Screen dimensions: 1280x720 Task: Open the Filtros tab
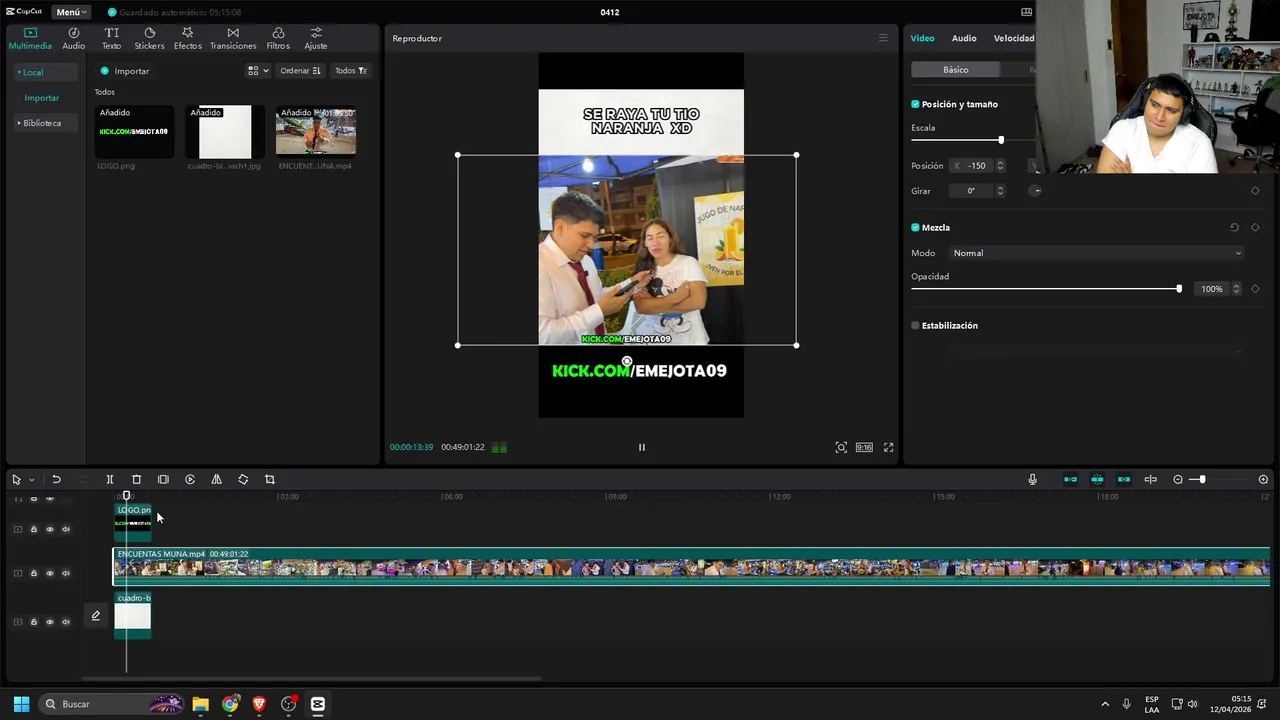(x=278, y=38)
